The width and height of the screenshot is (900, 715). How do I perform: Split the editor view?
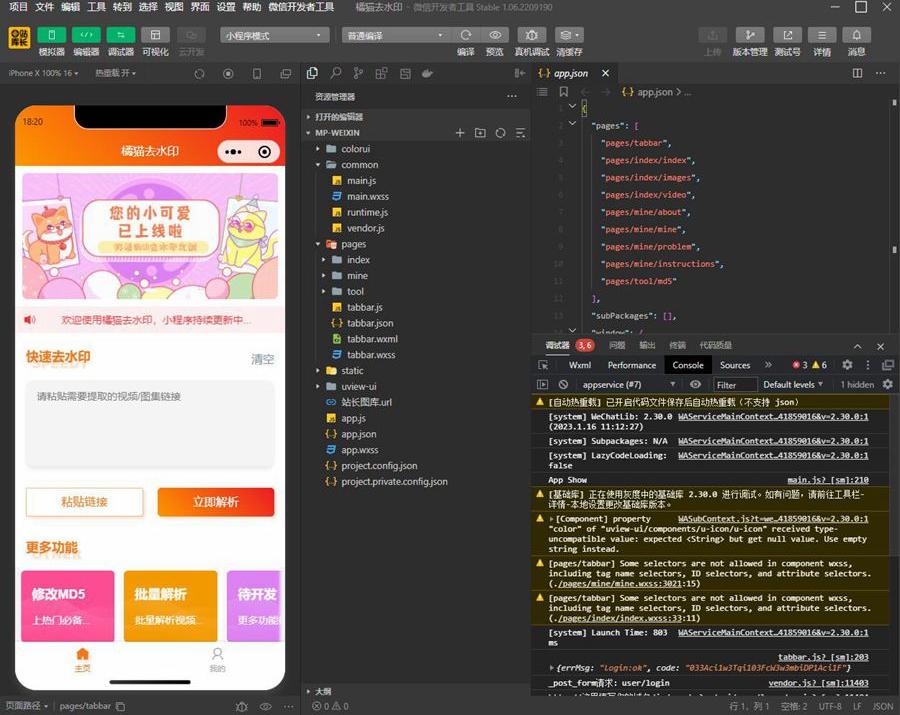tap(857, 73)
